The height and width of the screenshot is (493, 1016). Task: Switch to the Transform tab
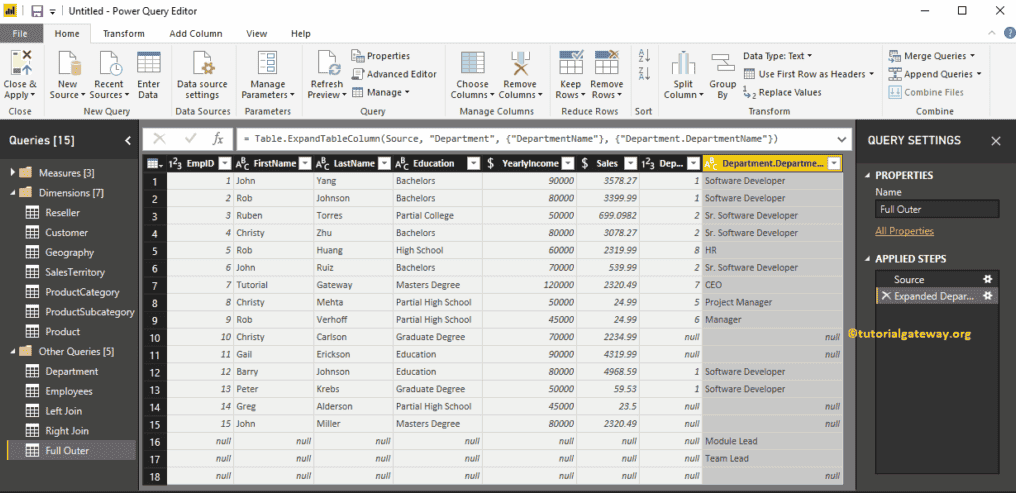tap(124, 34)
